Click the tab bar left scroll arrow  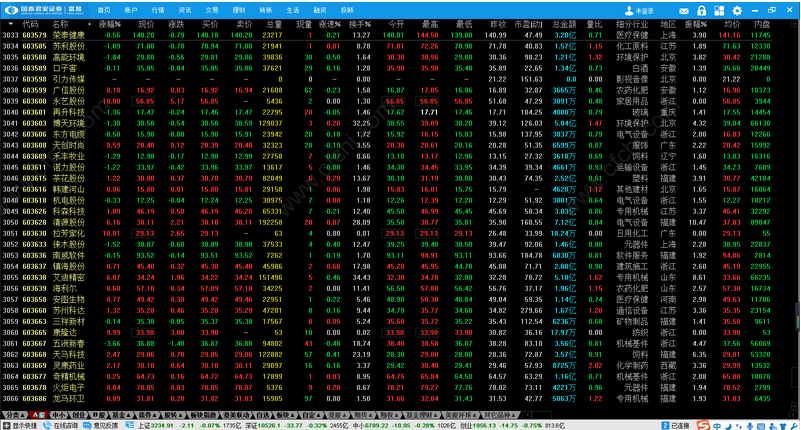[x=528, y=415]
